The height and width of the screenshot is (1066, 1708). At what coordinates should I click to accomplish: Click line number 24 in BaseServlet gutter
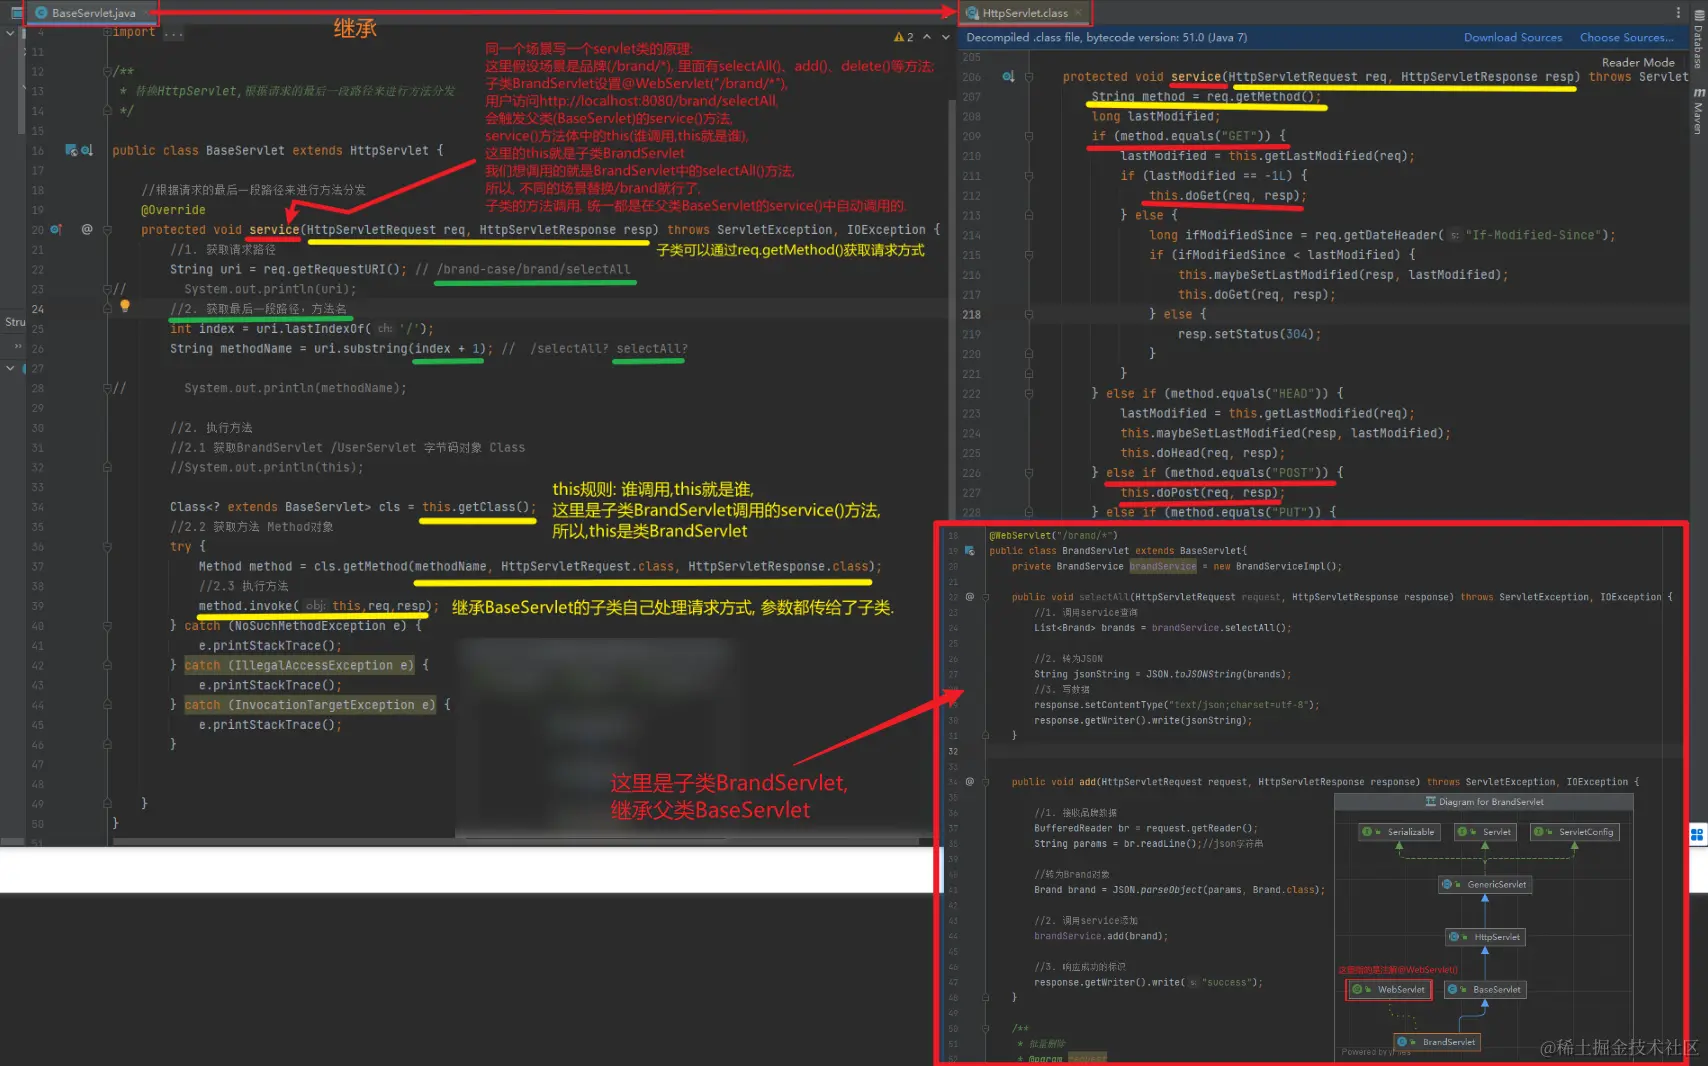(37, 309)
